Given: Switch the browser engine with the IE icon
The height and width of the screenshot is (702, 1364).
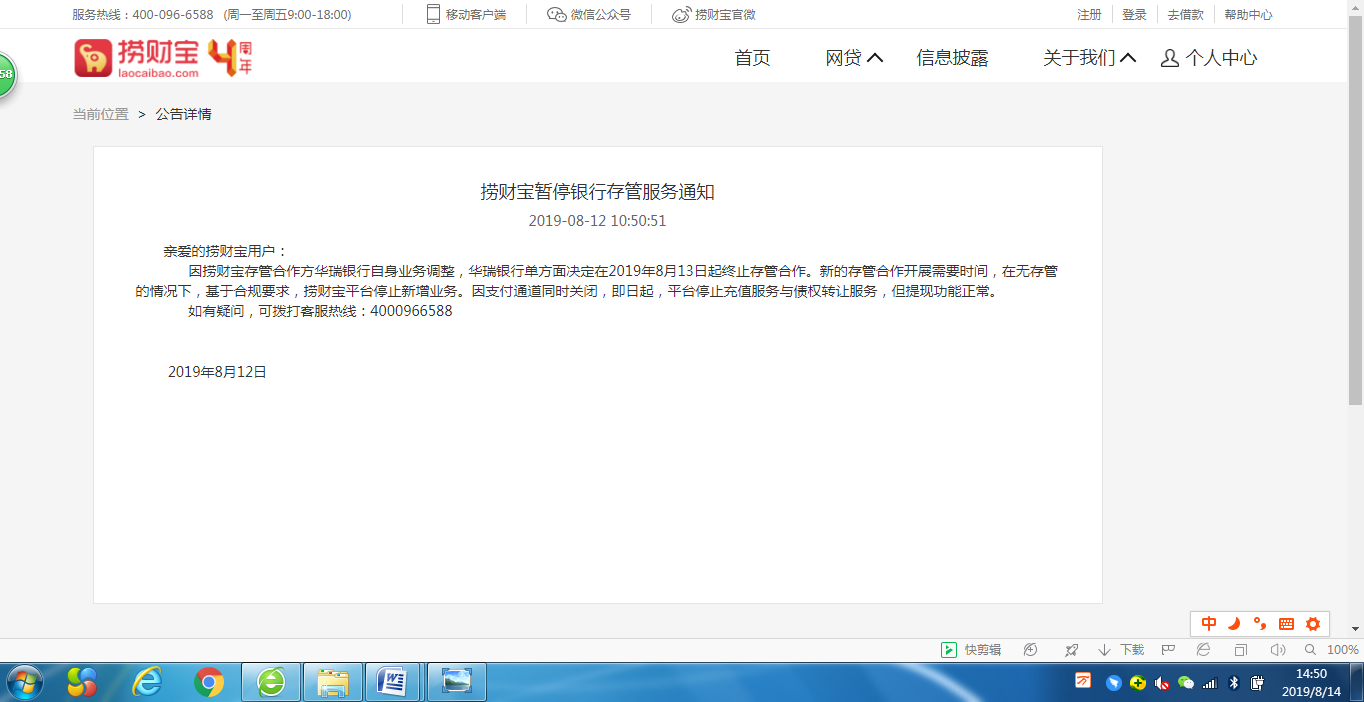Looking at the screenshot, I should click(x=1203, y=650).
